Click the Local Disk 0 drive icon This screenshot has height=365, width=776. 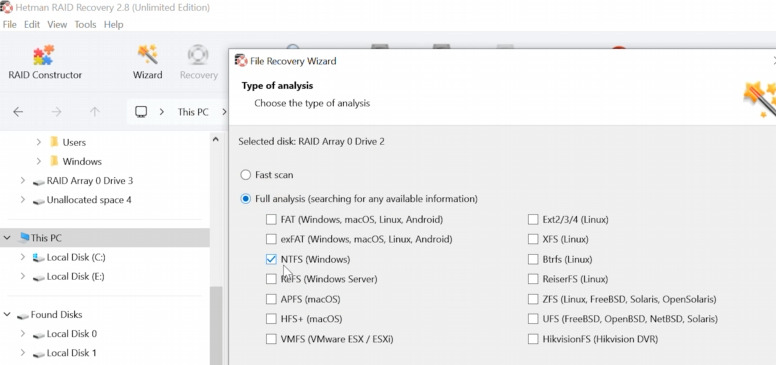click(x=39, y=334)
